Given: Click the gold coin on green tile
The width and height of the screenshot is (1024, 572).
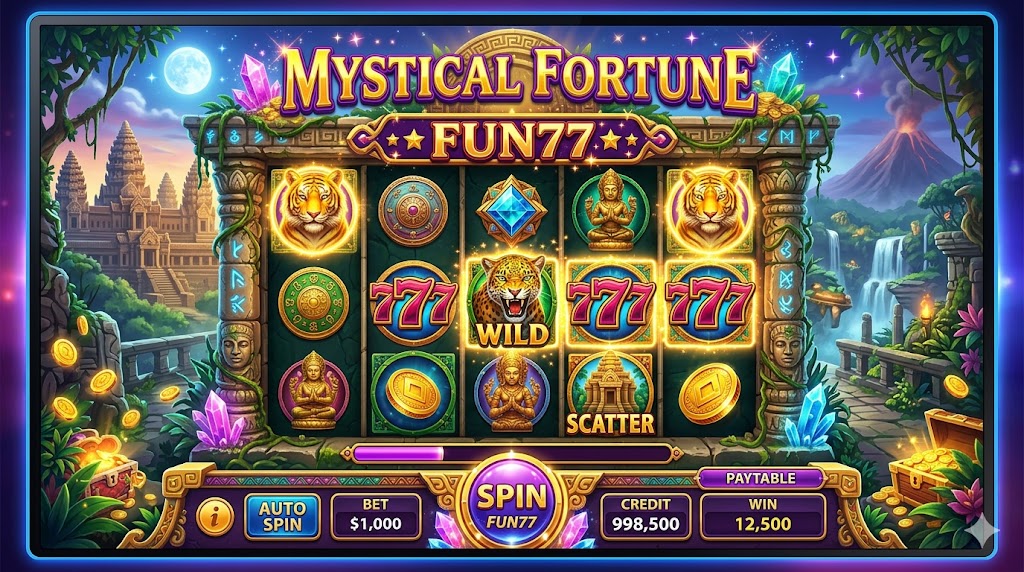Looking at the screenshot, I should 413,392.
